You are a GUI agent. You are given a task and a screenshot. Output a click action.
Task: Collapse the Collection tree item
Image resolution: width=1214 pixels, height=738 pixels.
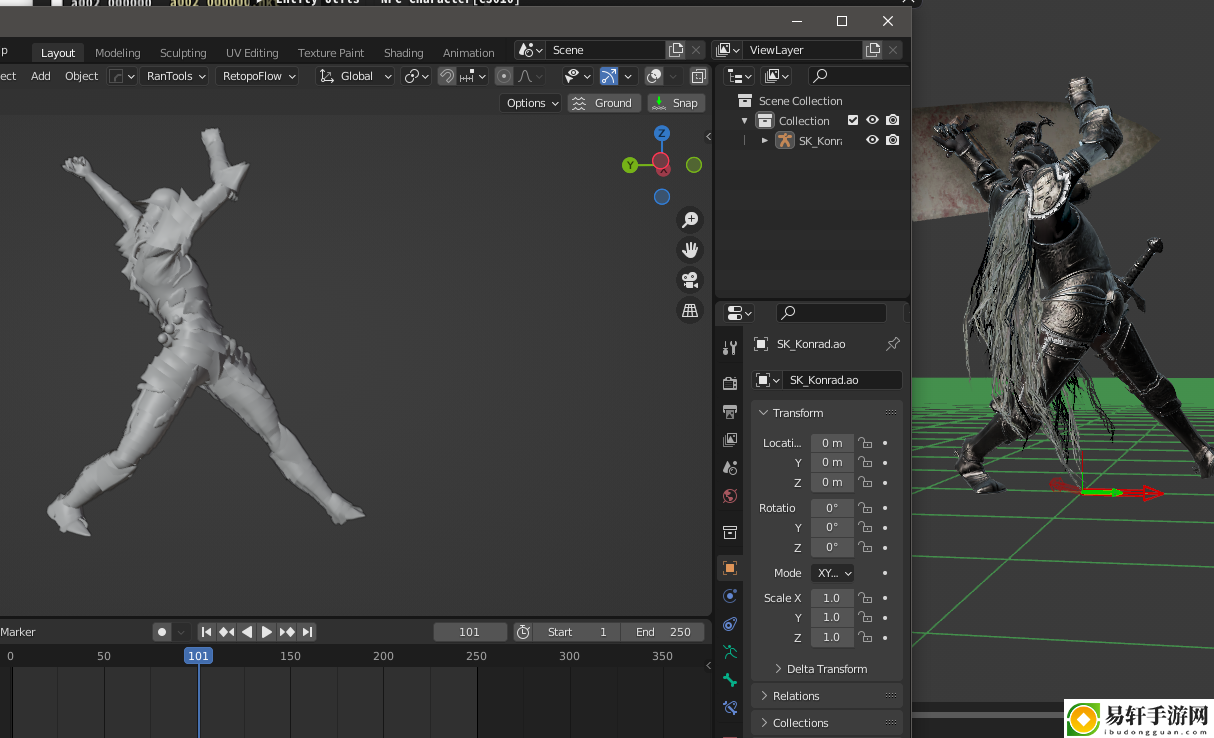point(745,121)
